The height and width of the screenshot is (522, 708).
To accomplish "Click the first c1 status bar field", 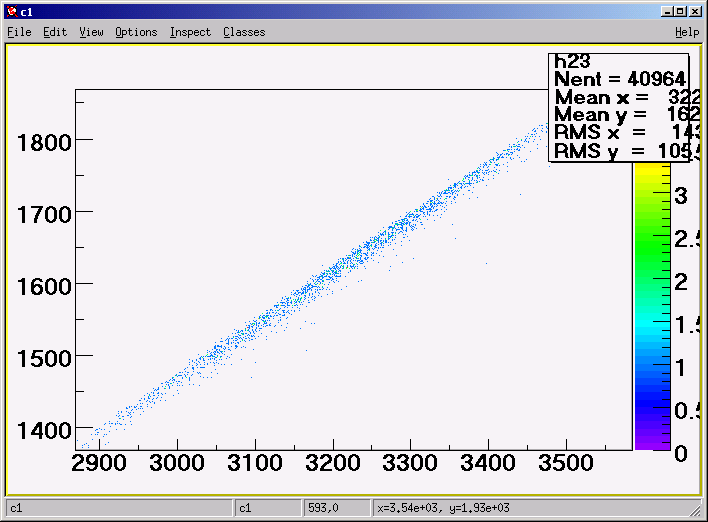I will 119,508.
